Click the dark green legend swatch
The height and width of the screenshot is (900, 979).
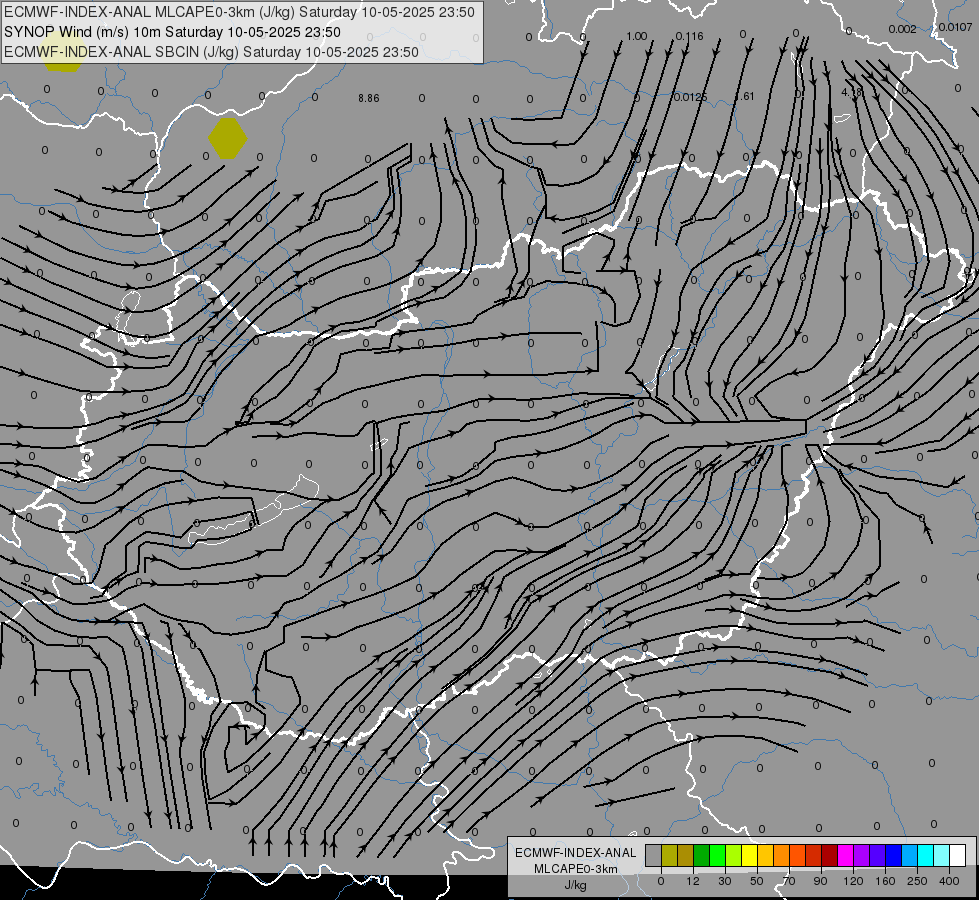(702, 856)
